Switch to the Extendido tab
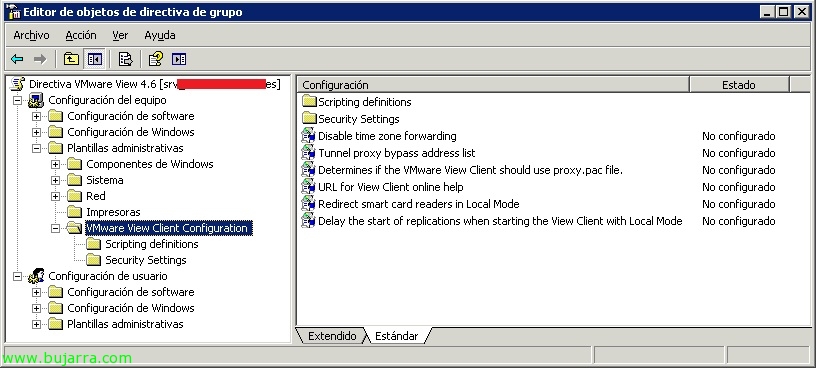 point(332,336)
